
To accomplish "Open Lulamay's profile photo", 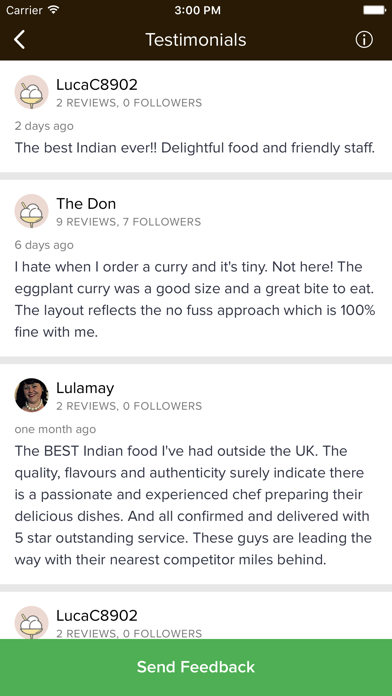I will click(32, 395).
